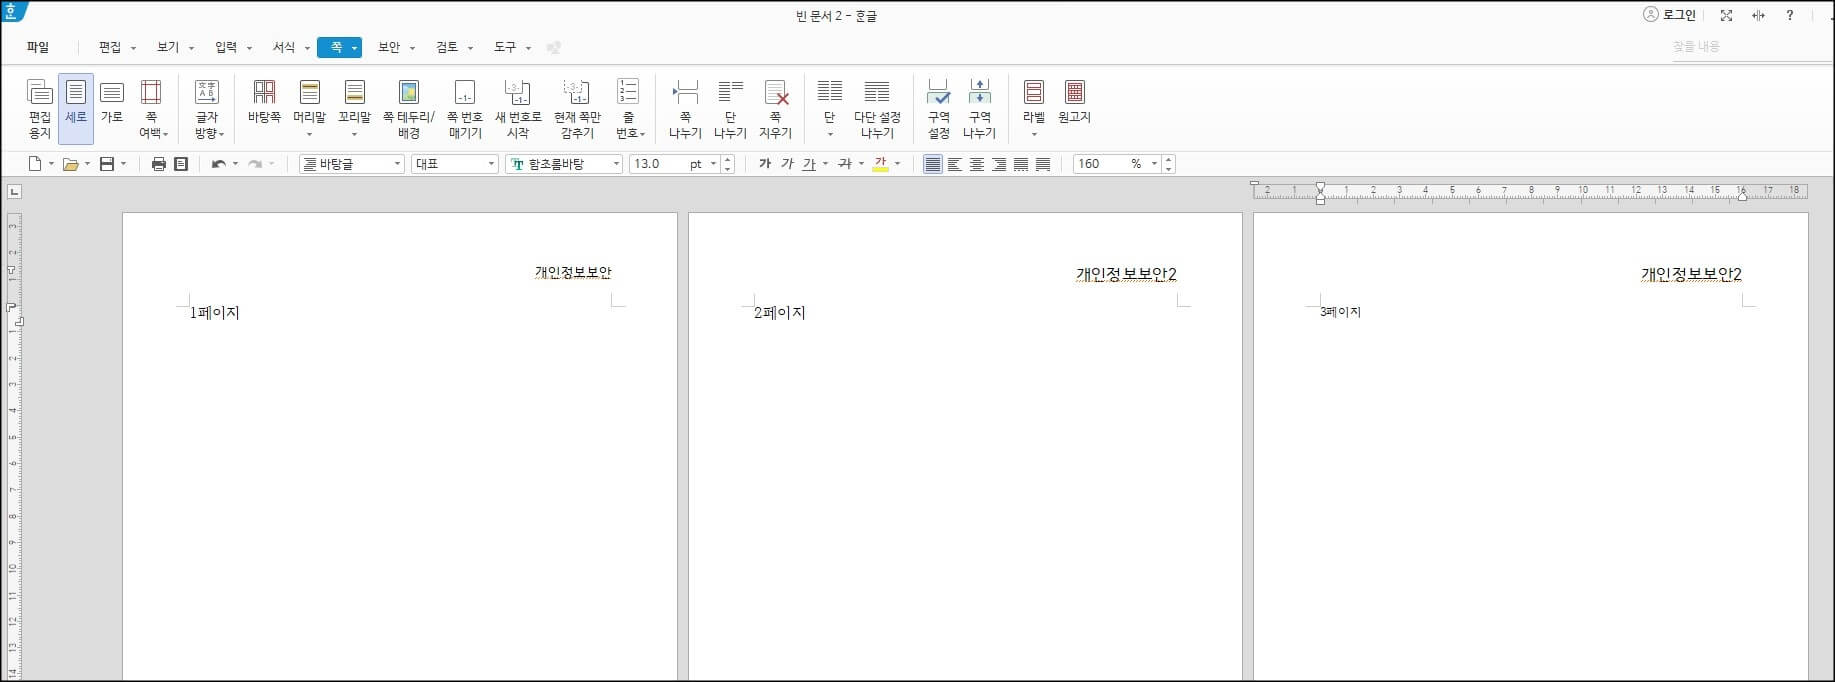1835x682 pixels.
Task: Select right paragraph alignment
Action: pyautogui.click(x=999, y=164)
